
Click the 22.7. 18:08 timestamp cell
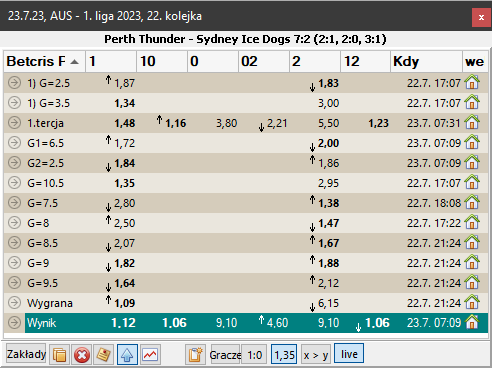click(x=434, y=203)
